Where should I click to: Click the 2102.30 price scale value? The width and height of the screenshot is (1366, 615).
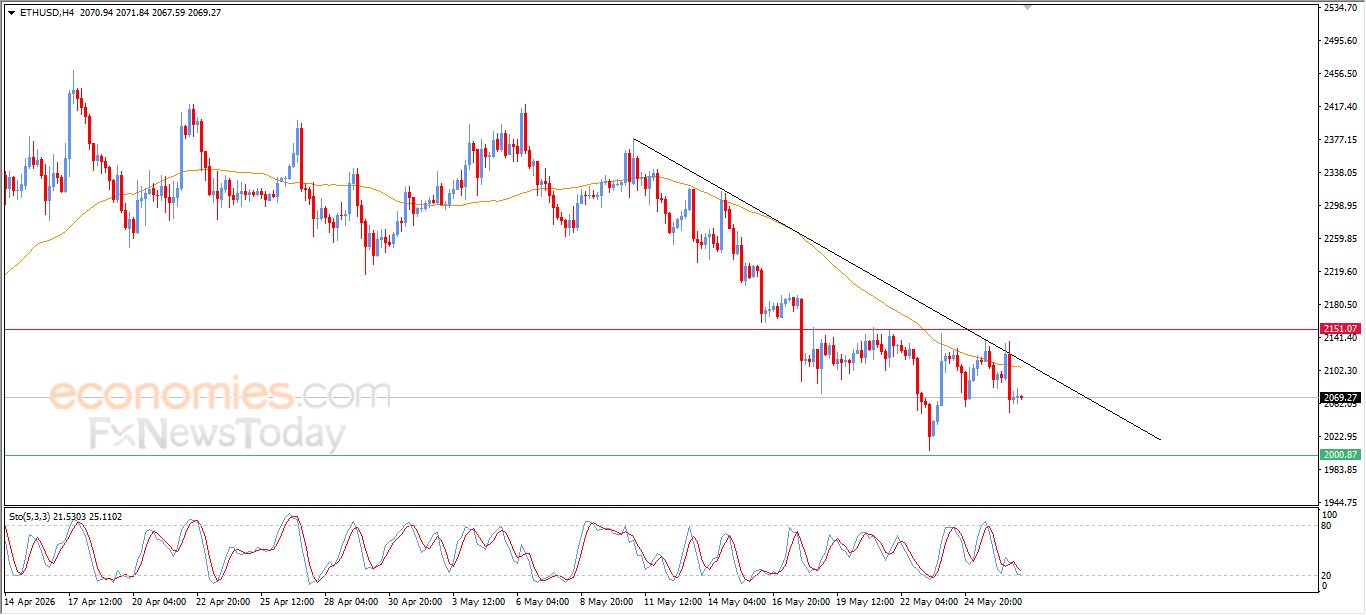pyautogui.click(x=1340, y=371)
